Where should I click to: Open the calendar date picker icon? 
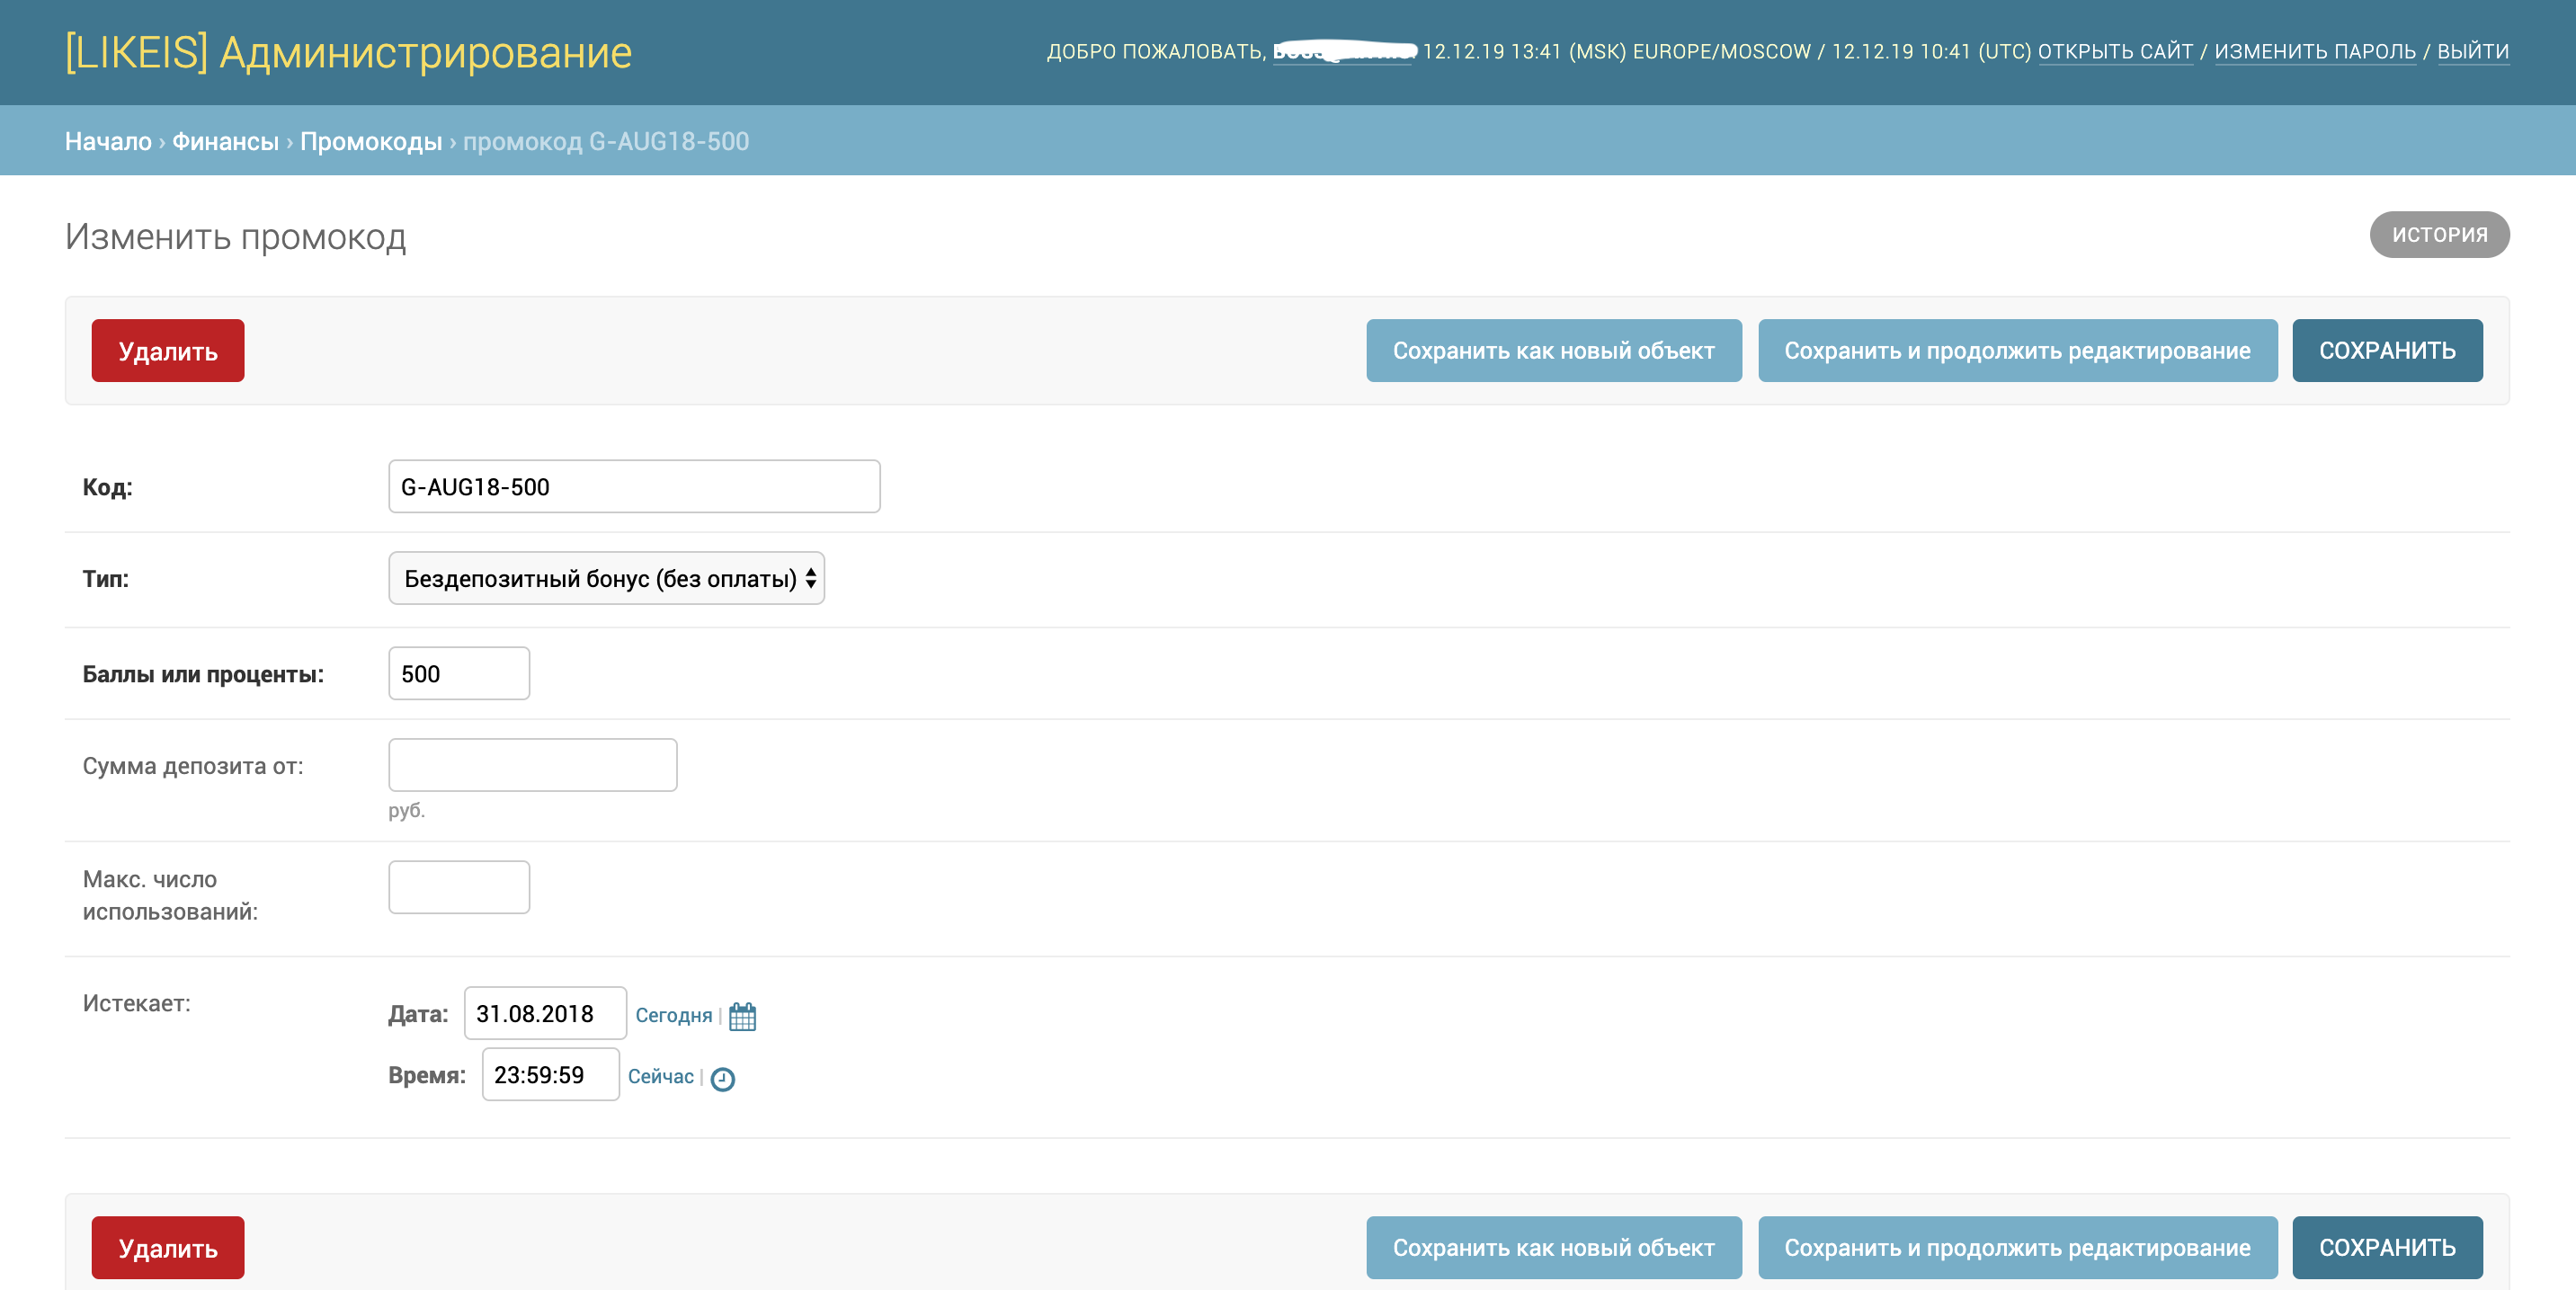742,1016
